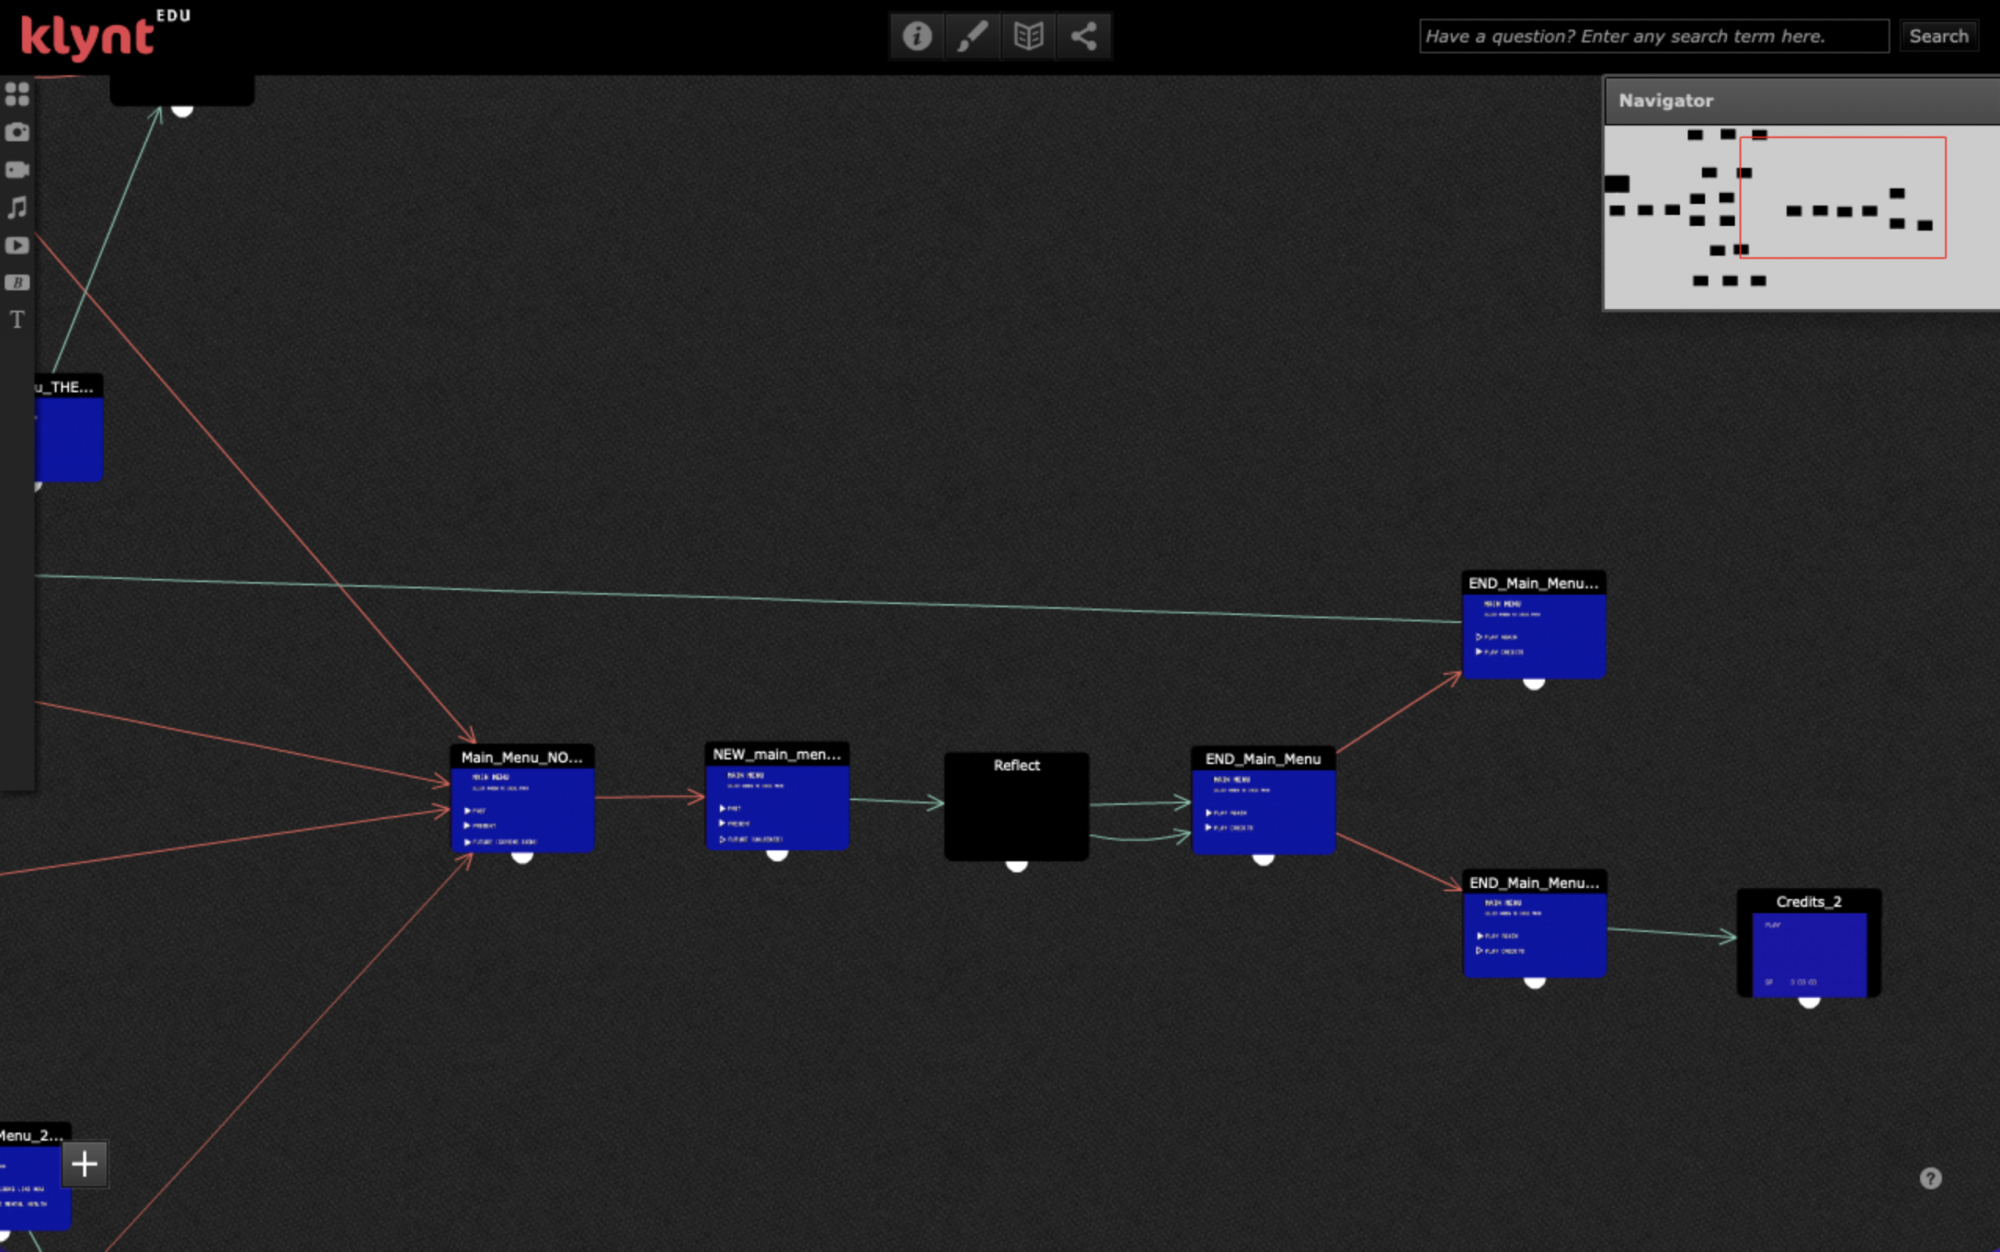Image resolution: width=2000 pixels, height=1252 pixels.
Task: Click the connector dot under Credits_2 node
Action: (1809, 1000)
